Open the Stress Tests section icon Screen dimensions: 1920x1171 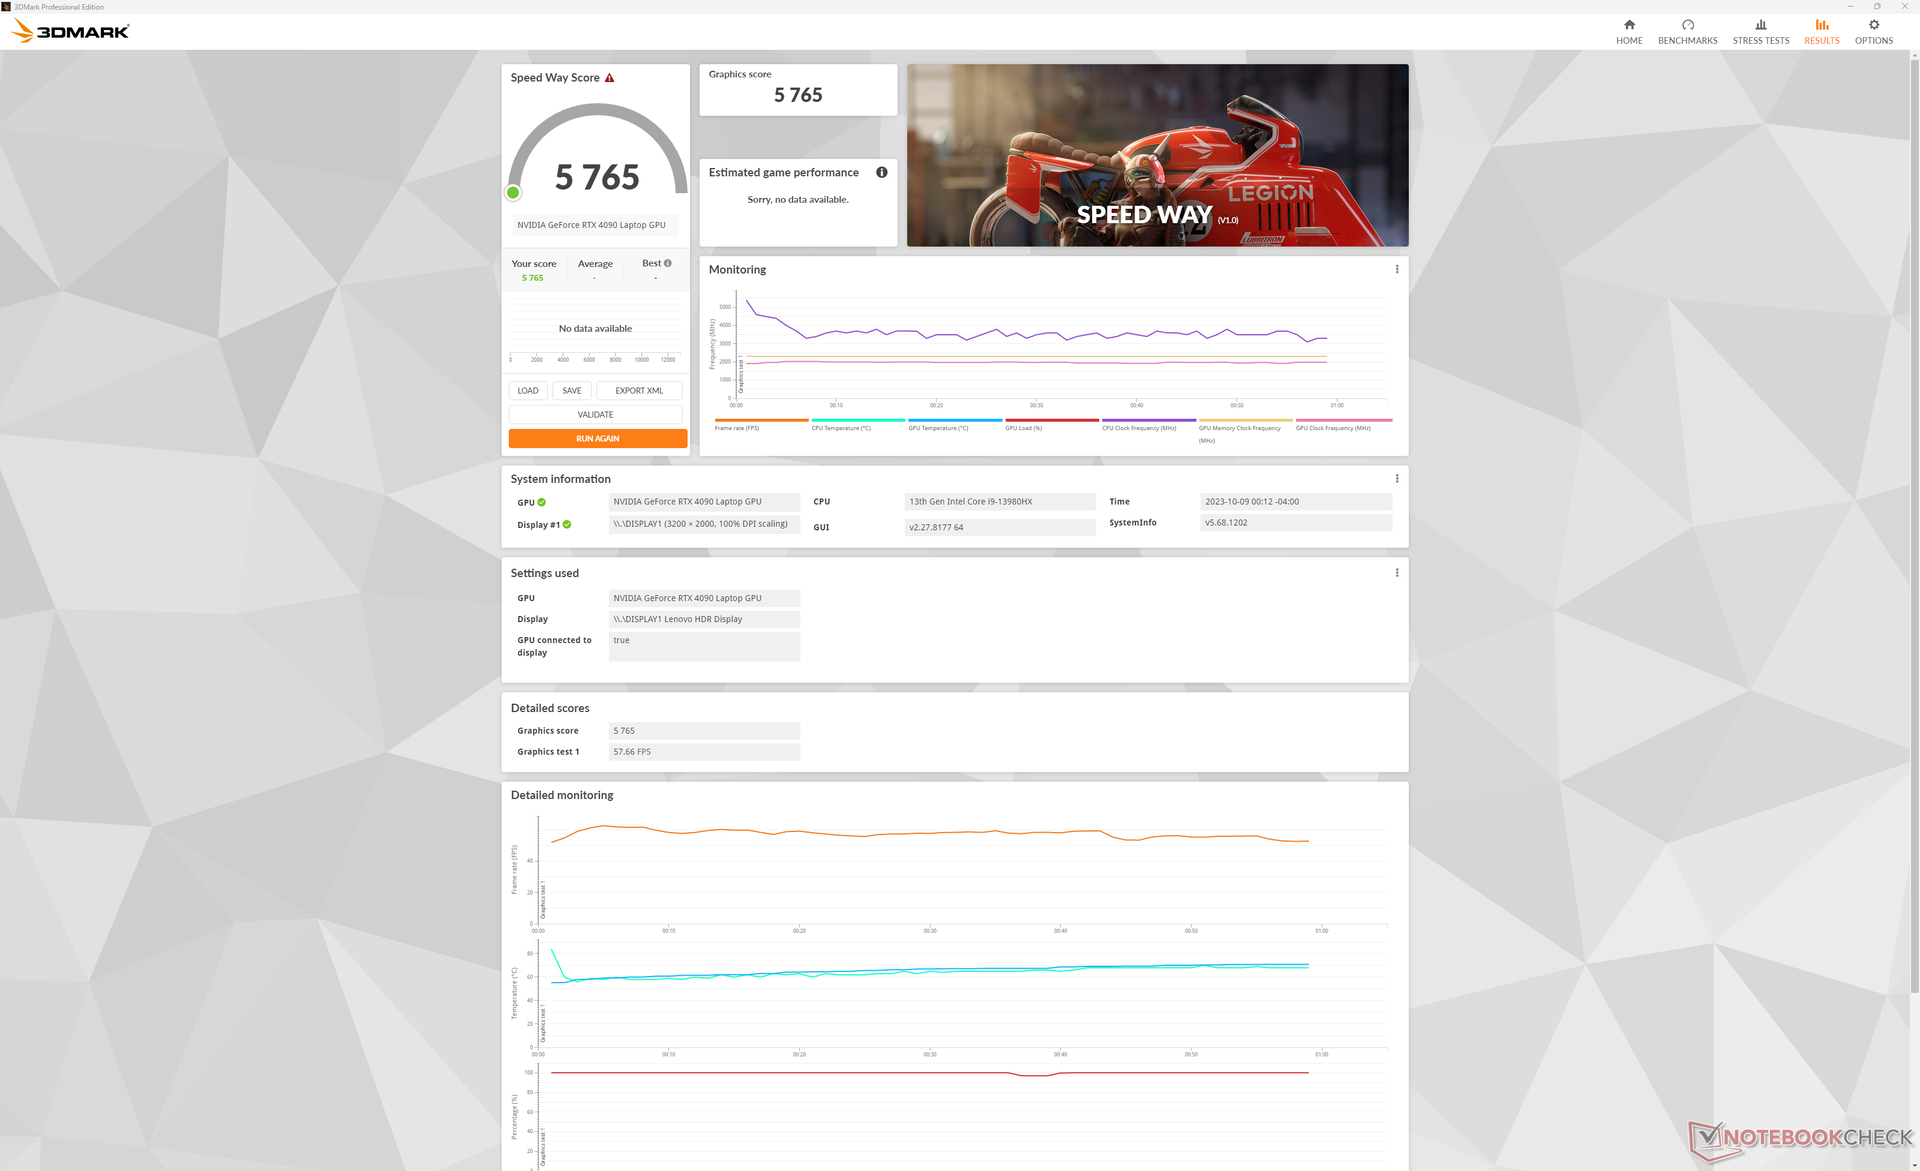click(x=1760, y=25)
